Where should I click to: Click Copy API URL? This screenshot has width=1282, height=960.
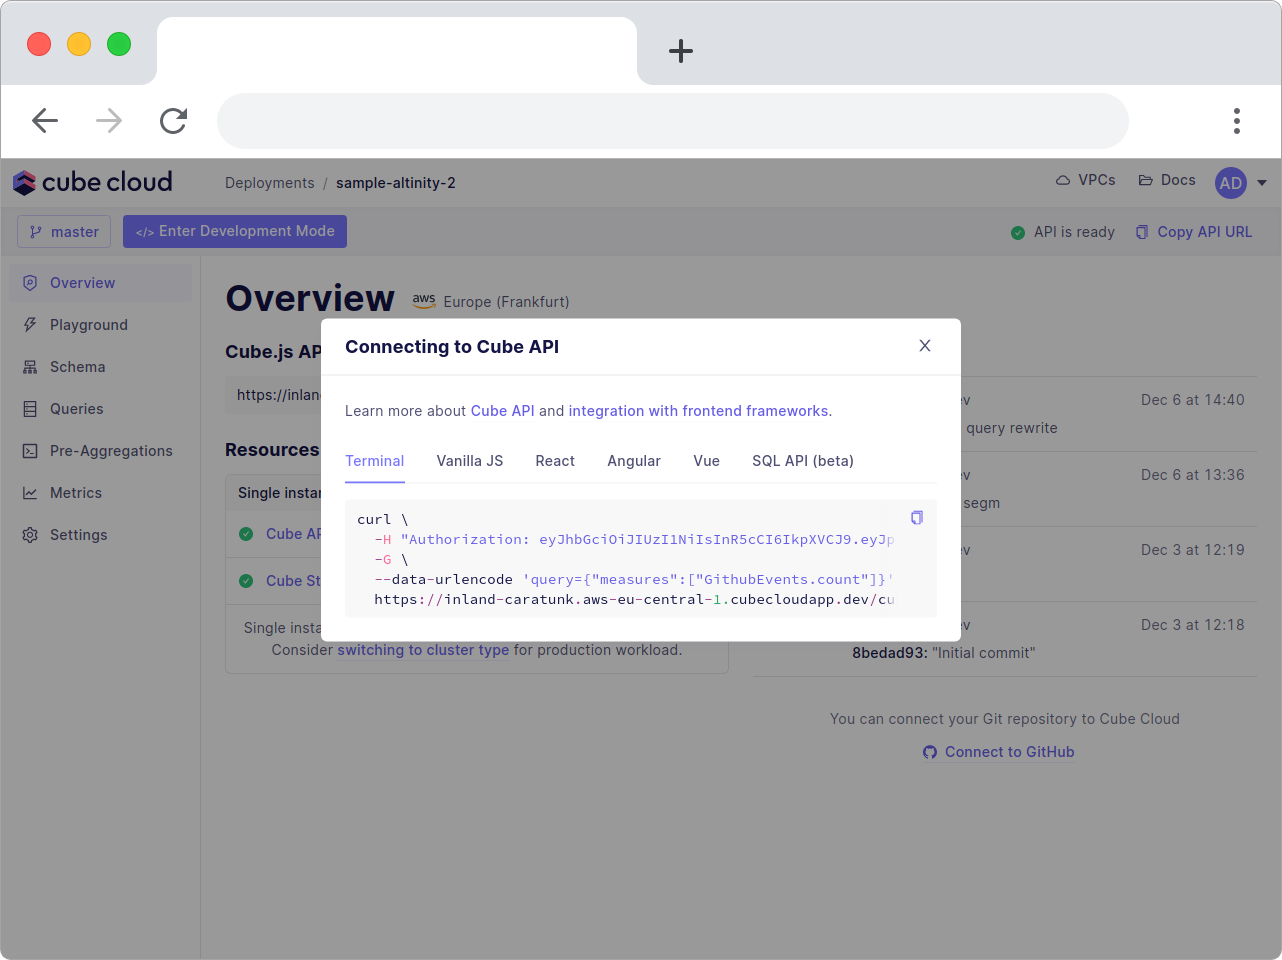click(x=1194, y=232)
